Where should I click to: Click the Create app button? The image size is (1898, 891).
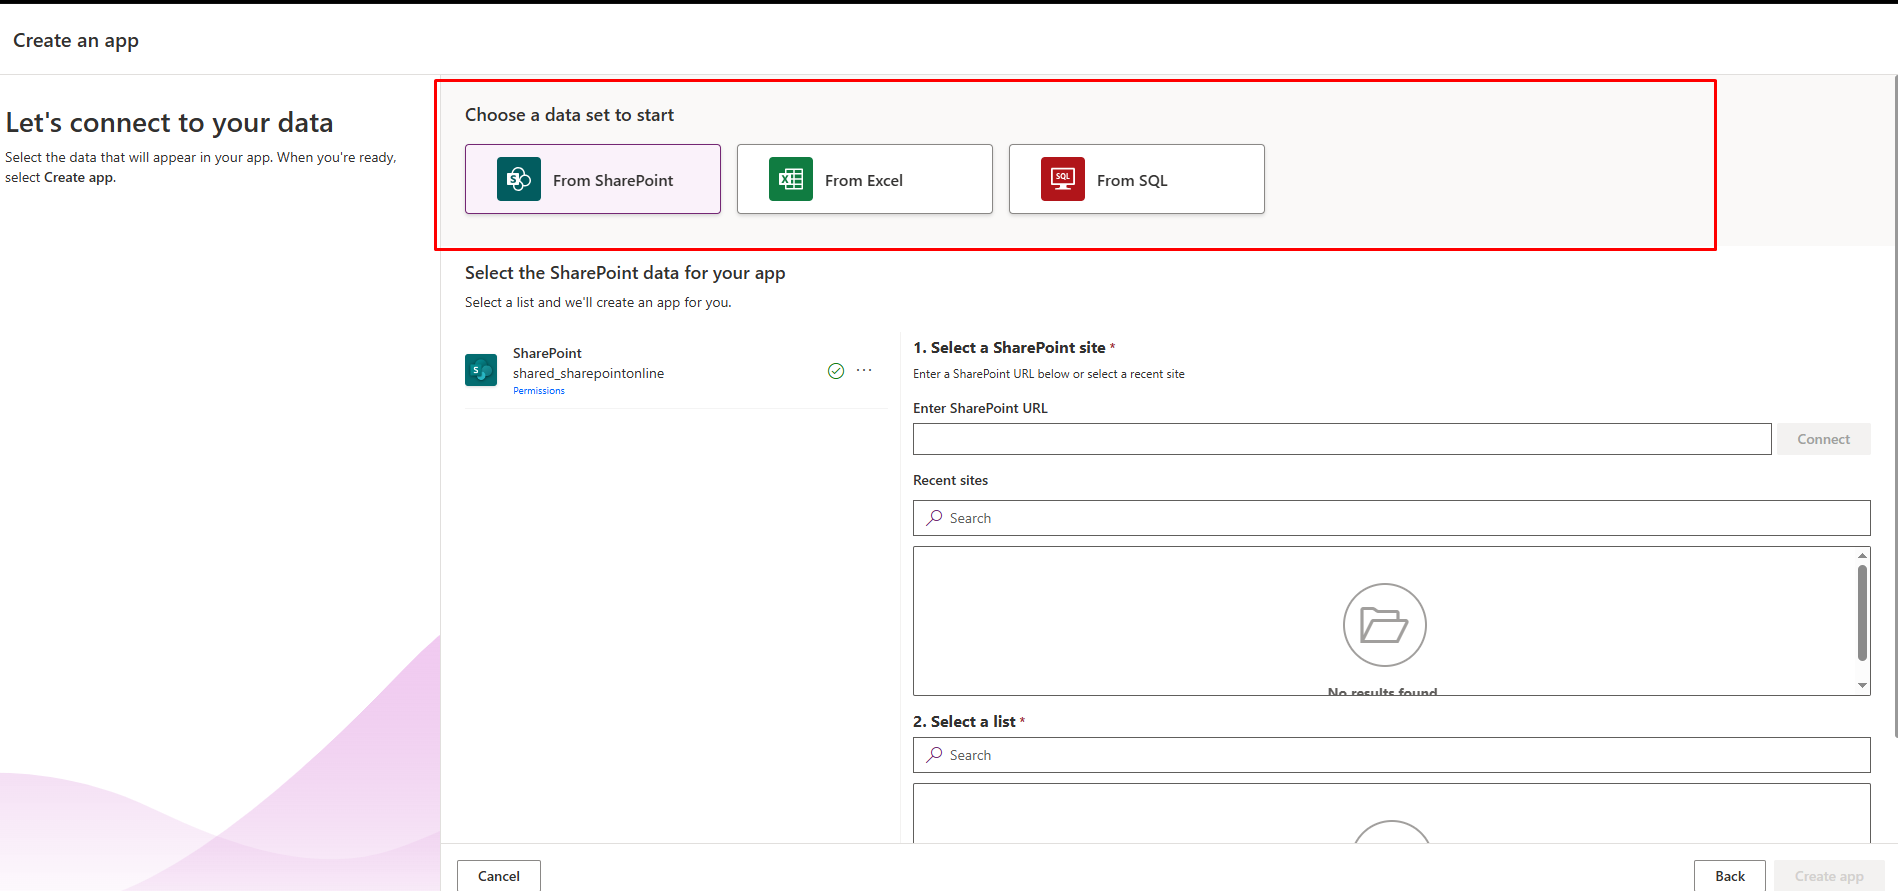pyautogui.click(x=1829, y=876)
